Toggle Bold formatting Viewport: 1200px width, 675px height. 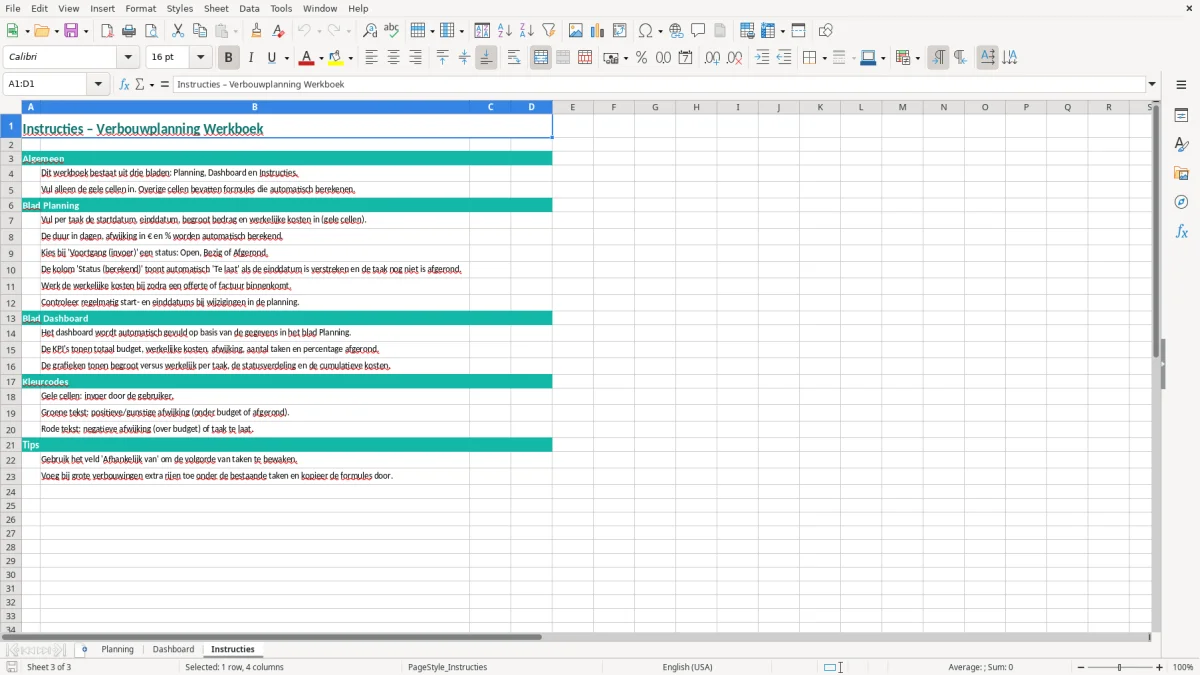229,58
